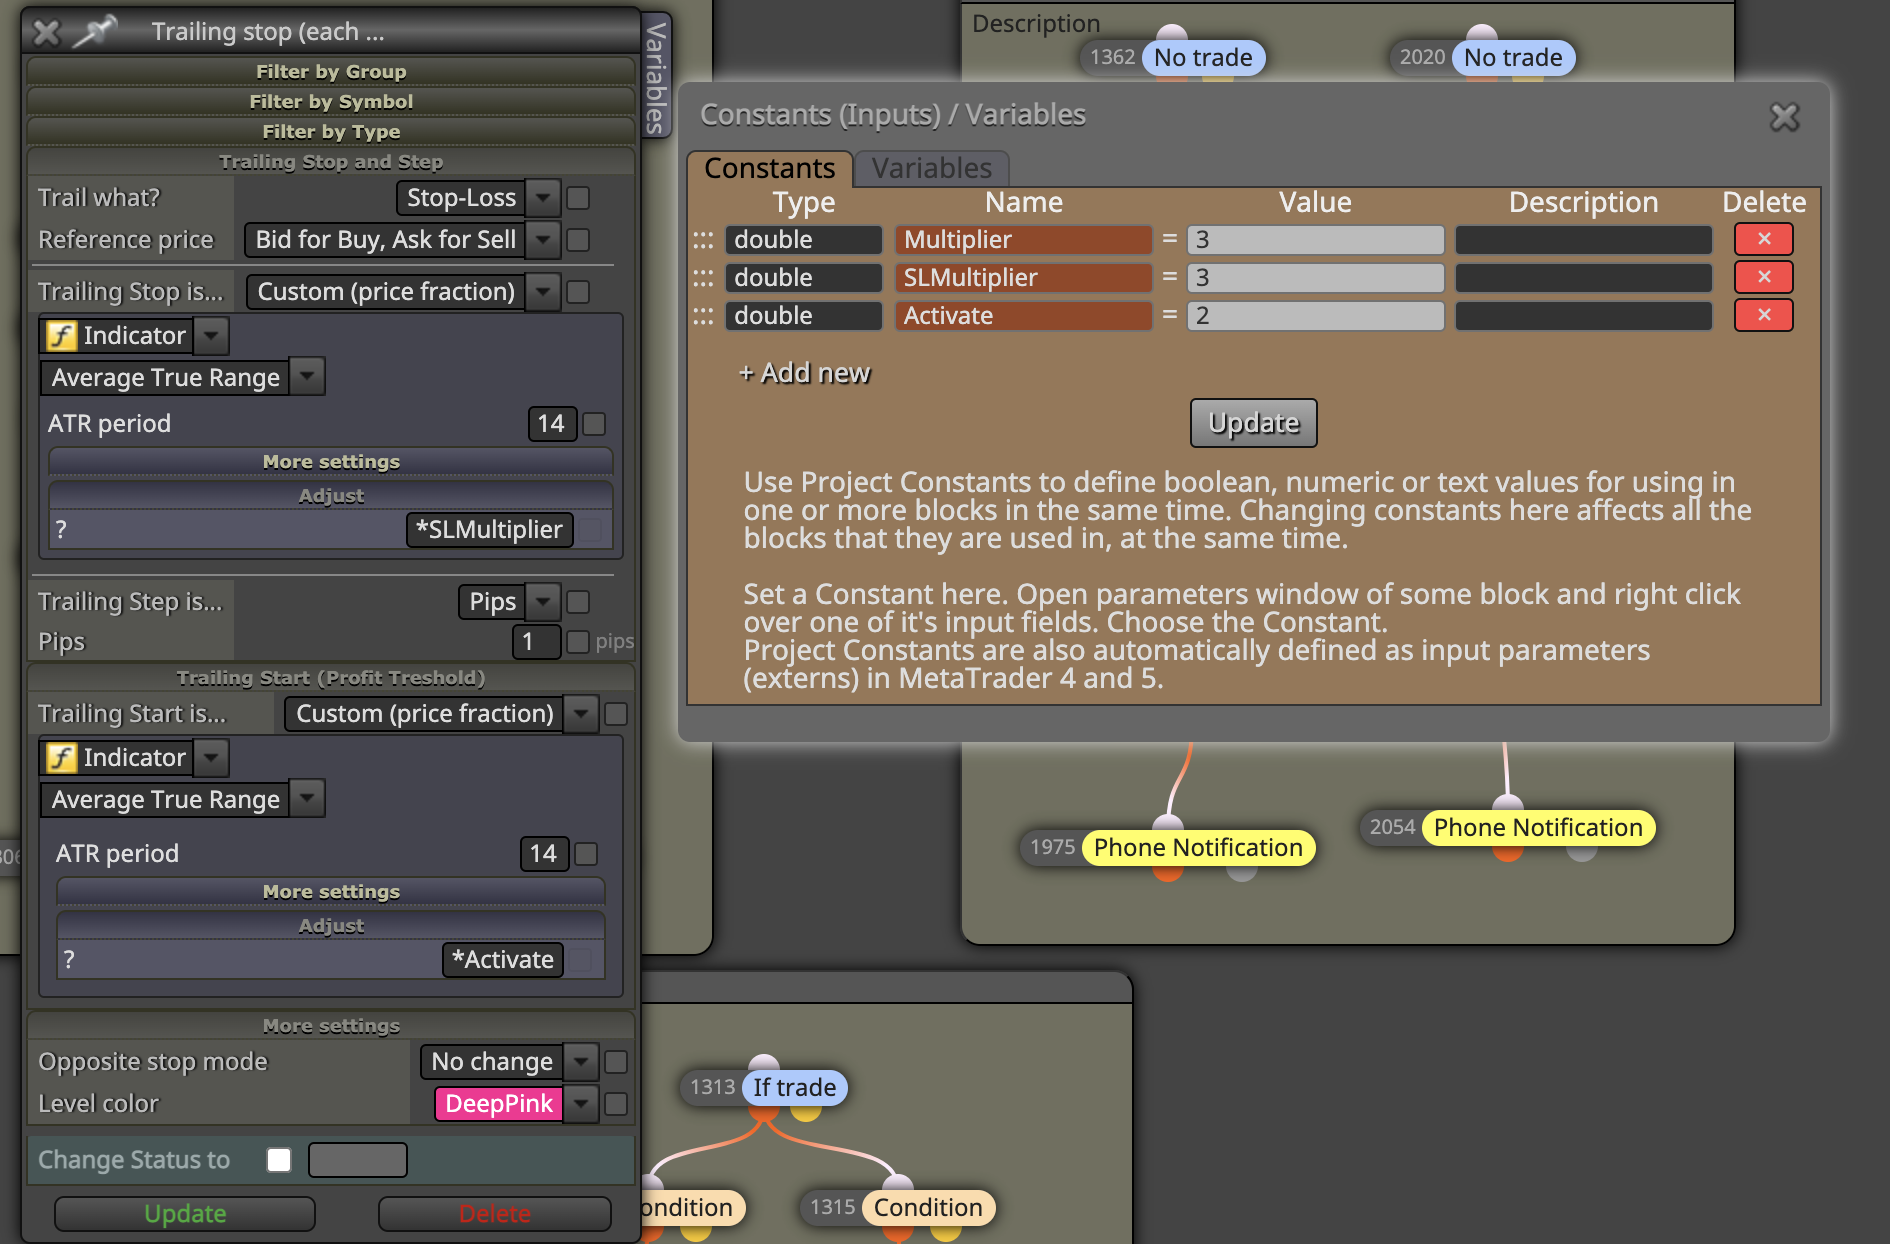The image size is (1890, 1244).
Task: Switch to the Variables tab
Action: [931, 168]
